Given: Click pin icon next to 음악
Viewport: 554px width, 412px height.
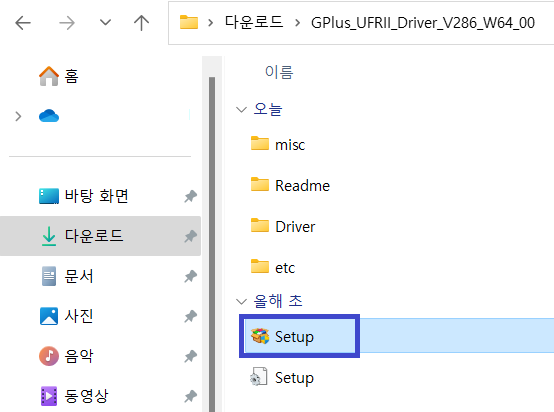Looking at the screenshot, I should (x=190, y=356).
